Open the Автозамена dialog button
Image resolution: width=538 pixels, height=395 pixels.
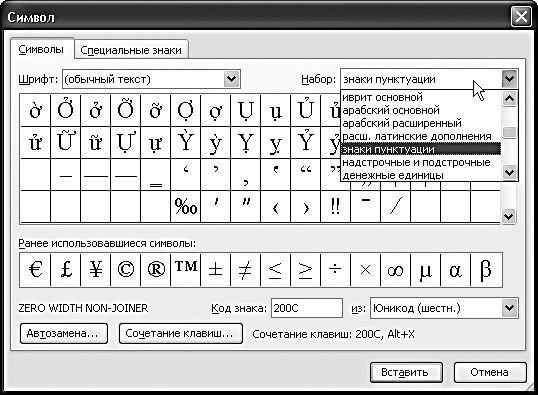point(64,333)
